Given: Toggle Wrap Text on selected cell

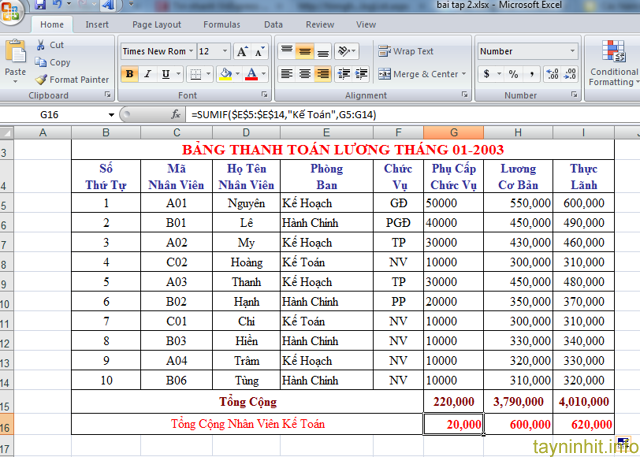Looking at the screenshot, I should tap(406, 51).
